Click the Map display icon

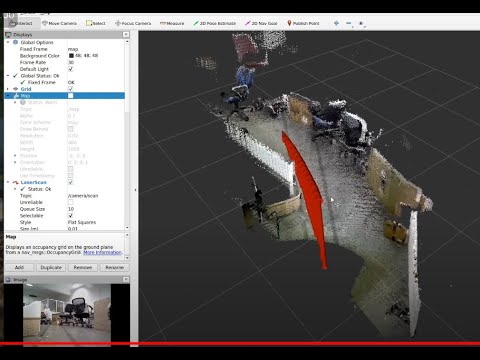[16, 96]
